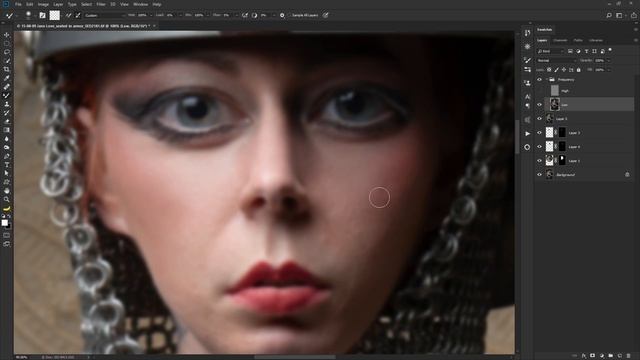Open the current brush load swatch dropdown
640x360 pixels.
tap(63, 15)
